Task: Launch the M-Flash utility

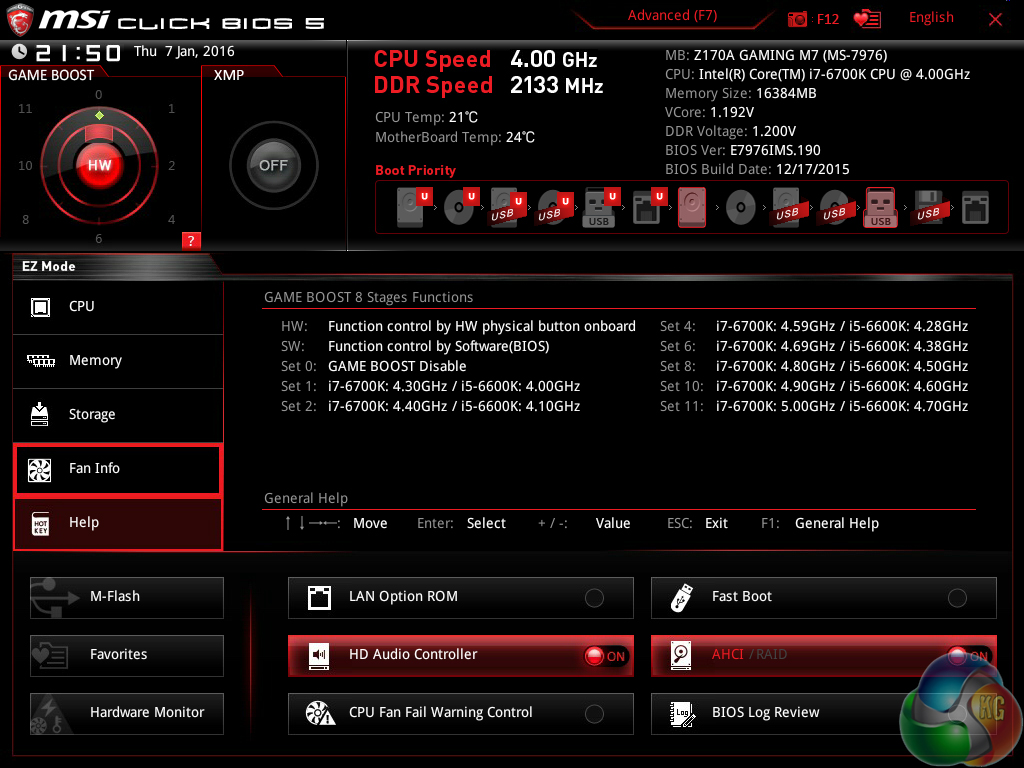Action: 127,598
